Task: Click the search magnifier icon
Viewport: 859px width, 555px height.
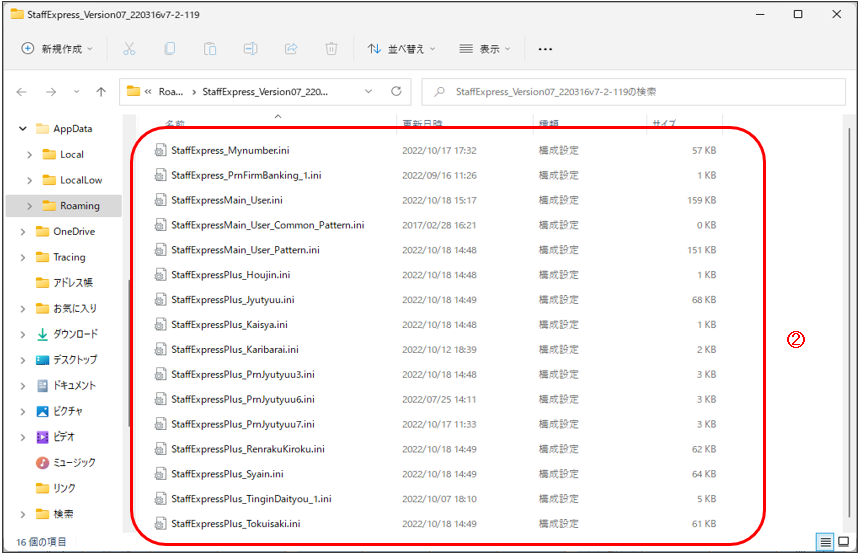Action: [x=439, y=92]
